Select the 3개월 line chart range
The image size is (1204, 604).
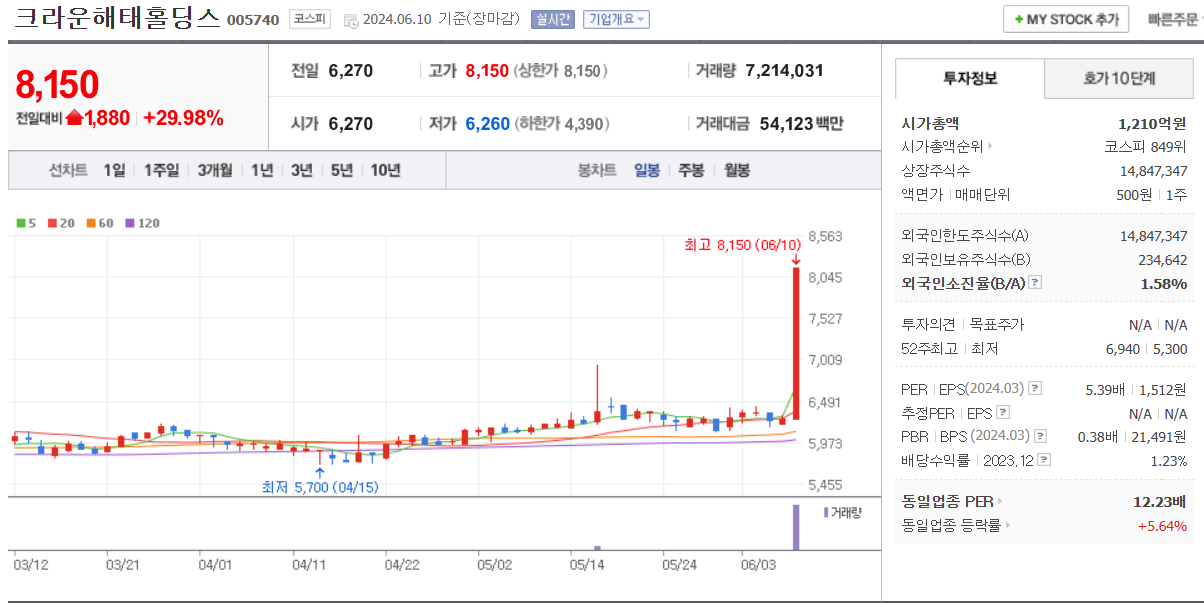pyautogui.click(x=215, y=170)
